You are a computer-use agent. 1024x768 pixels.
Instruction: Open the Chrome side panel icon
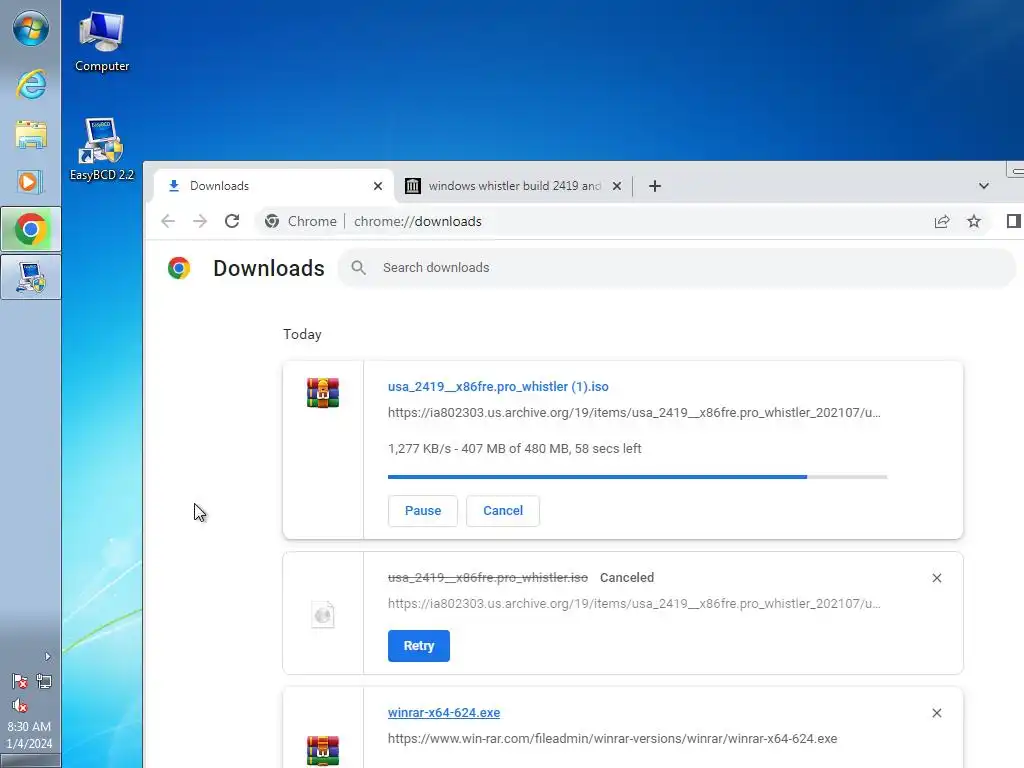point(1014,221)
